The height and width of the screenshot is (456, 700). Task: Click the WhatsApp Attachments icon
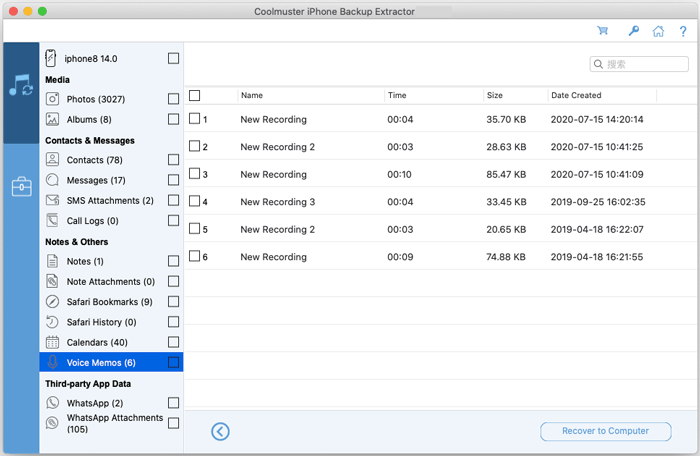click(x=52, y=423)
